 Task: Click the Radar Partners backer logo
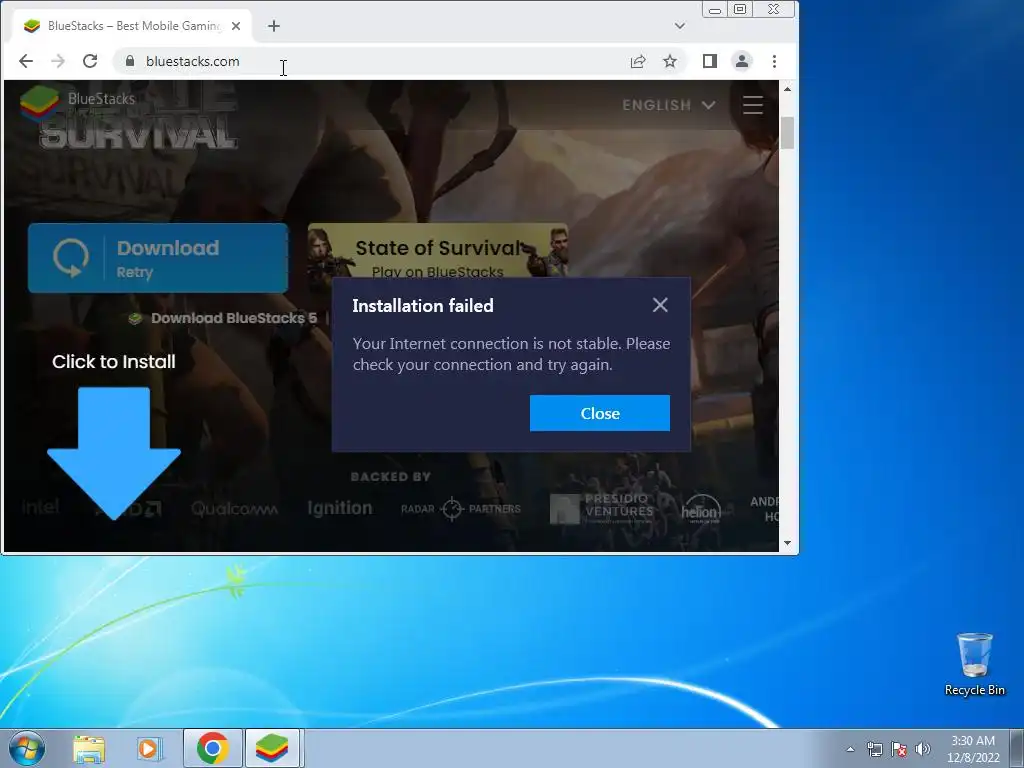[461, 509]
